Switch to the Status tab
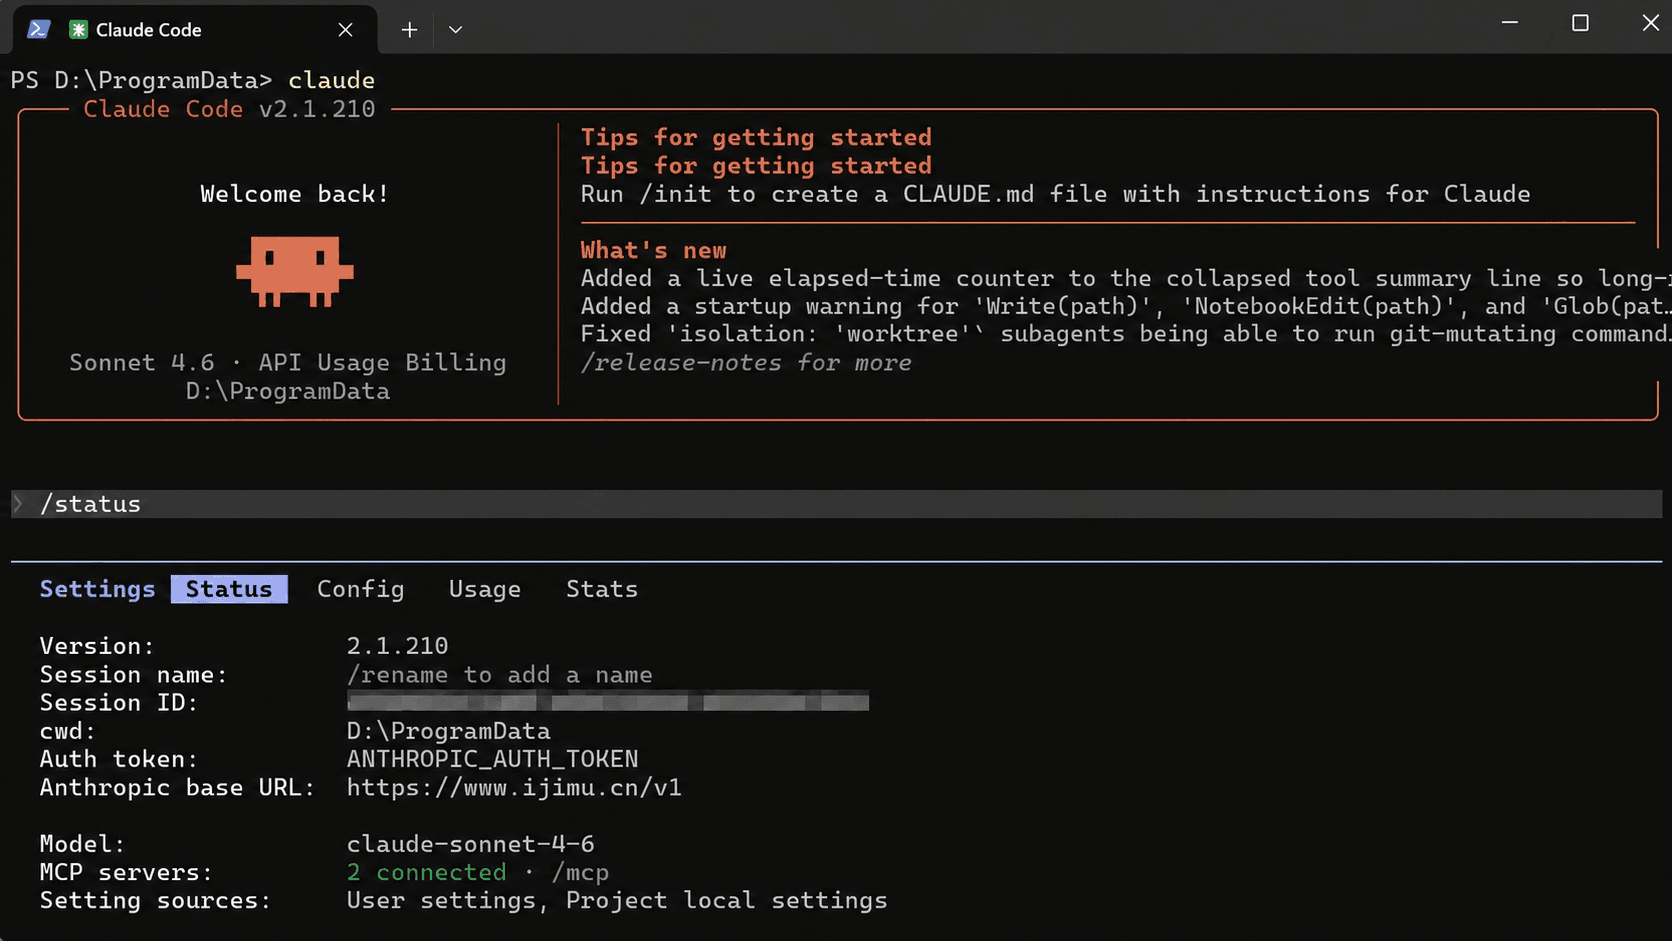The width and height of the screenshot is (1672, 941). point(229,589)
